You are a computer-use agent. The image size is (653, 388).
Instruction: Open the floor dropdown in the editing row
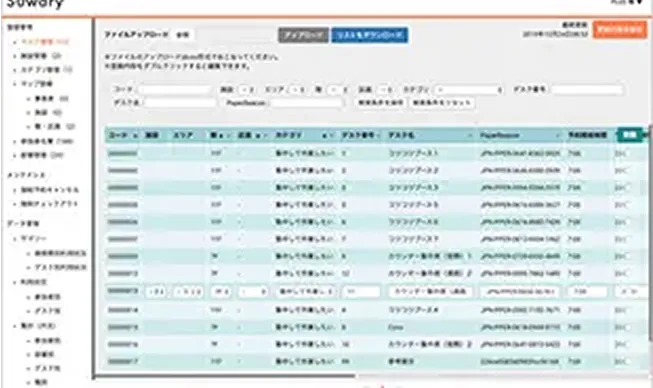pos(221,292)
